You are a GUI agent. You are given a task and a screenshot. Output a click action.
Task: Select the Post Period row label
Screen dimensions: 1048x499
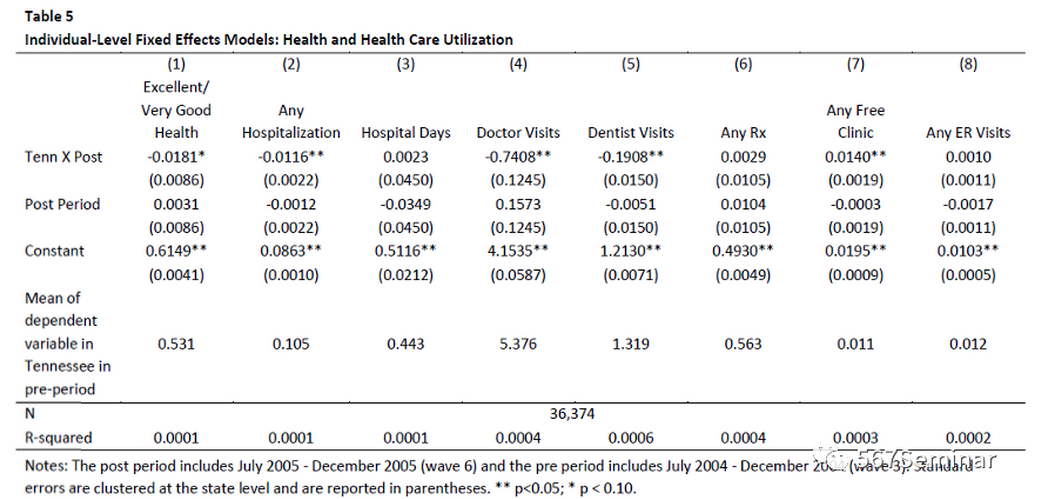click(x=62, y=204)
